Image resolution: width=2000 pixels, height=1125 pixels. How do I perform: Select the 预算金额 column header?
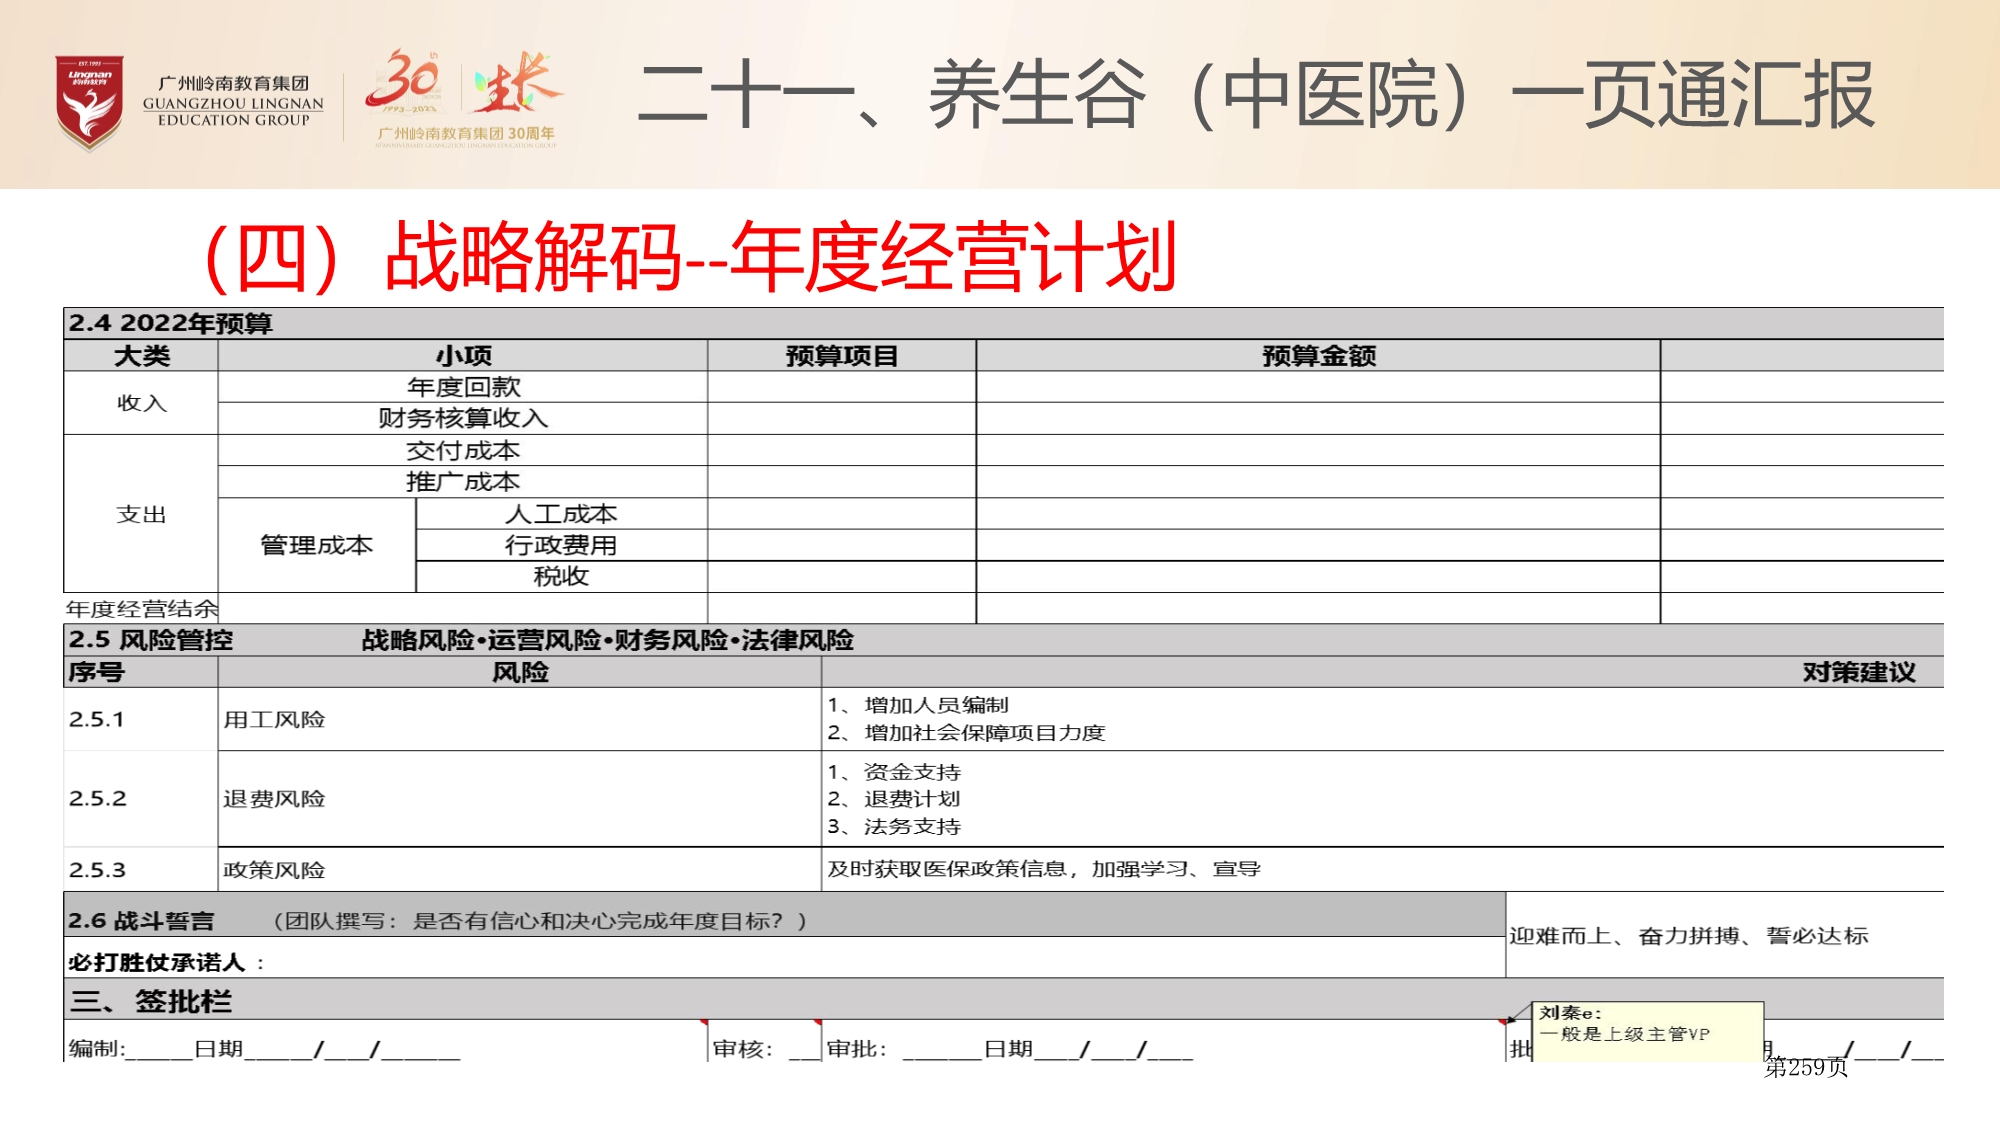pyautogui.click(x=1317, y=356)
